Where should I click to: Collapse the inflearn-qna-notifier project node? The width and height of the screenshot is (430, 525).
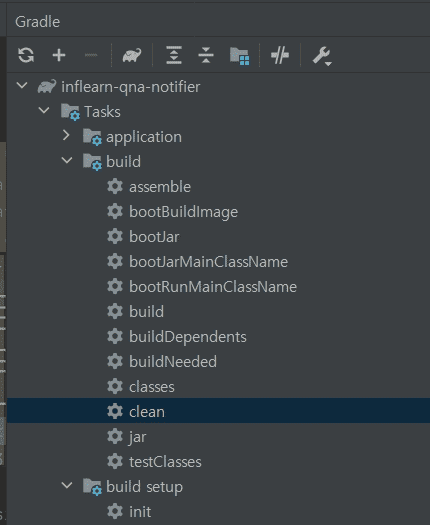(22, 86)
